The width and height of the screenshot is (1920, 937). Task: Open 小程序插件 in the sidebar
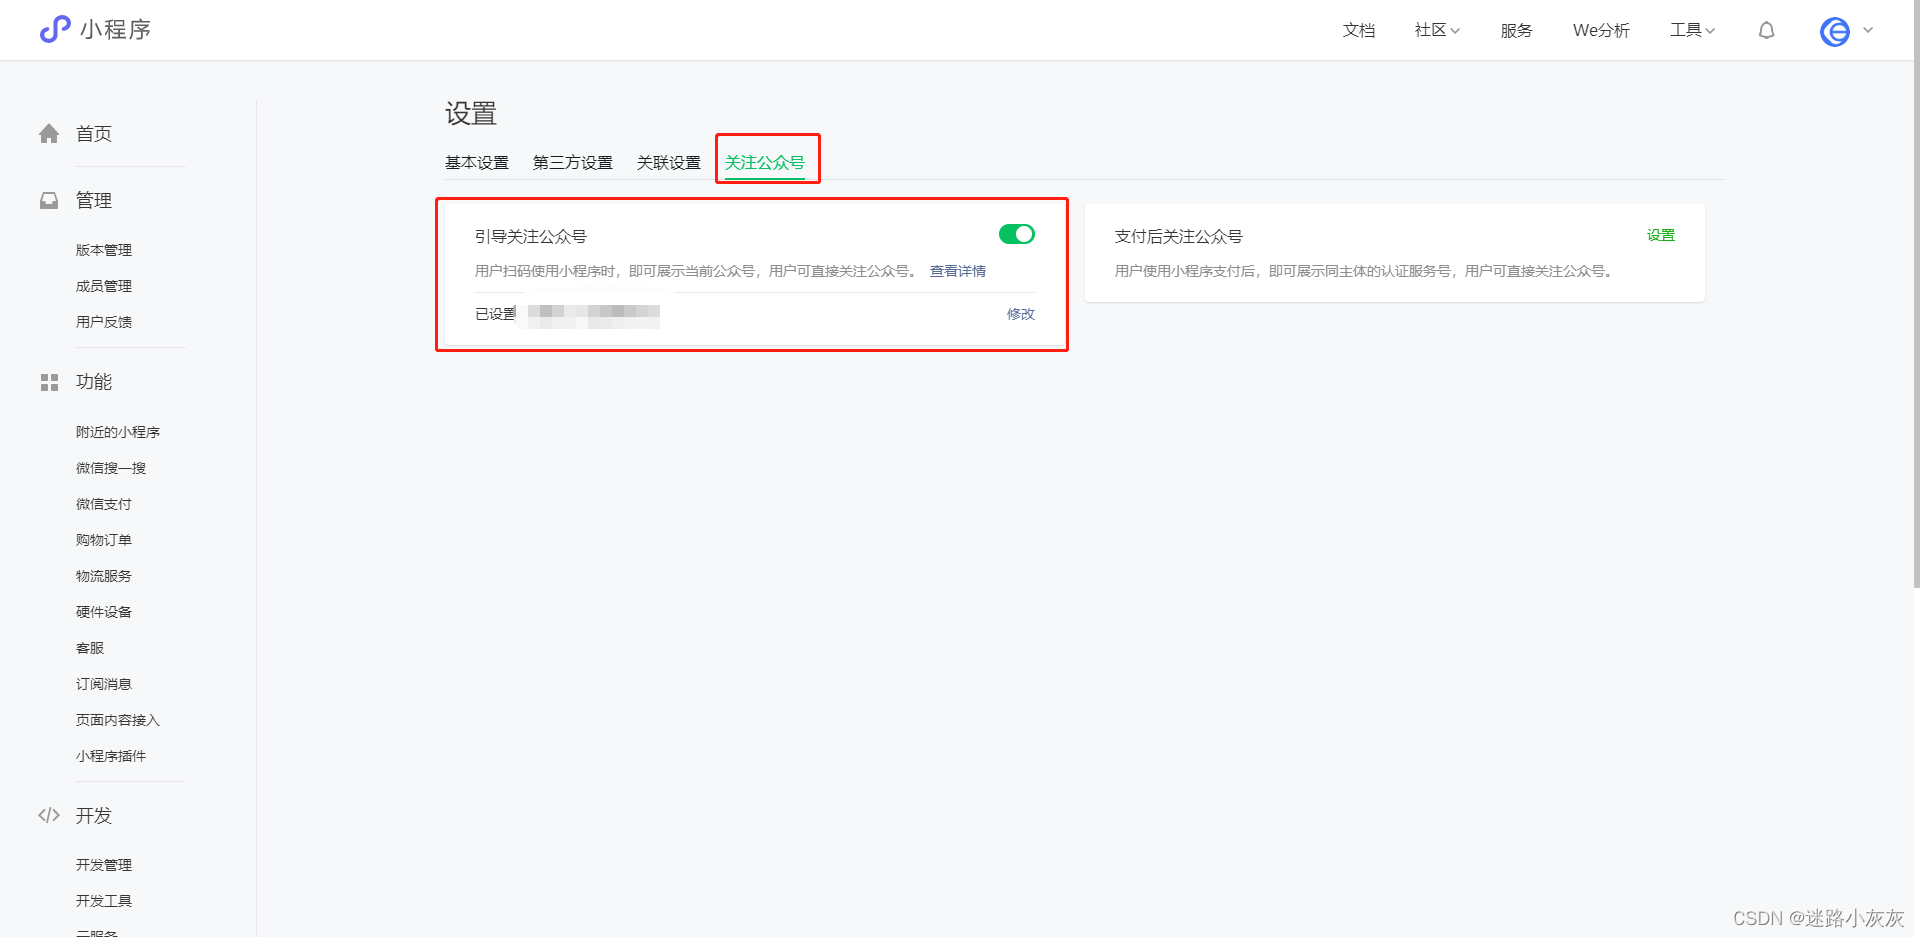coord(111,756)
